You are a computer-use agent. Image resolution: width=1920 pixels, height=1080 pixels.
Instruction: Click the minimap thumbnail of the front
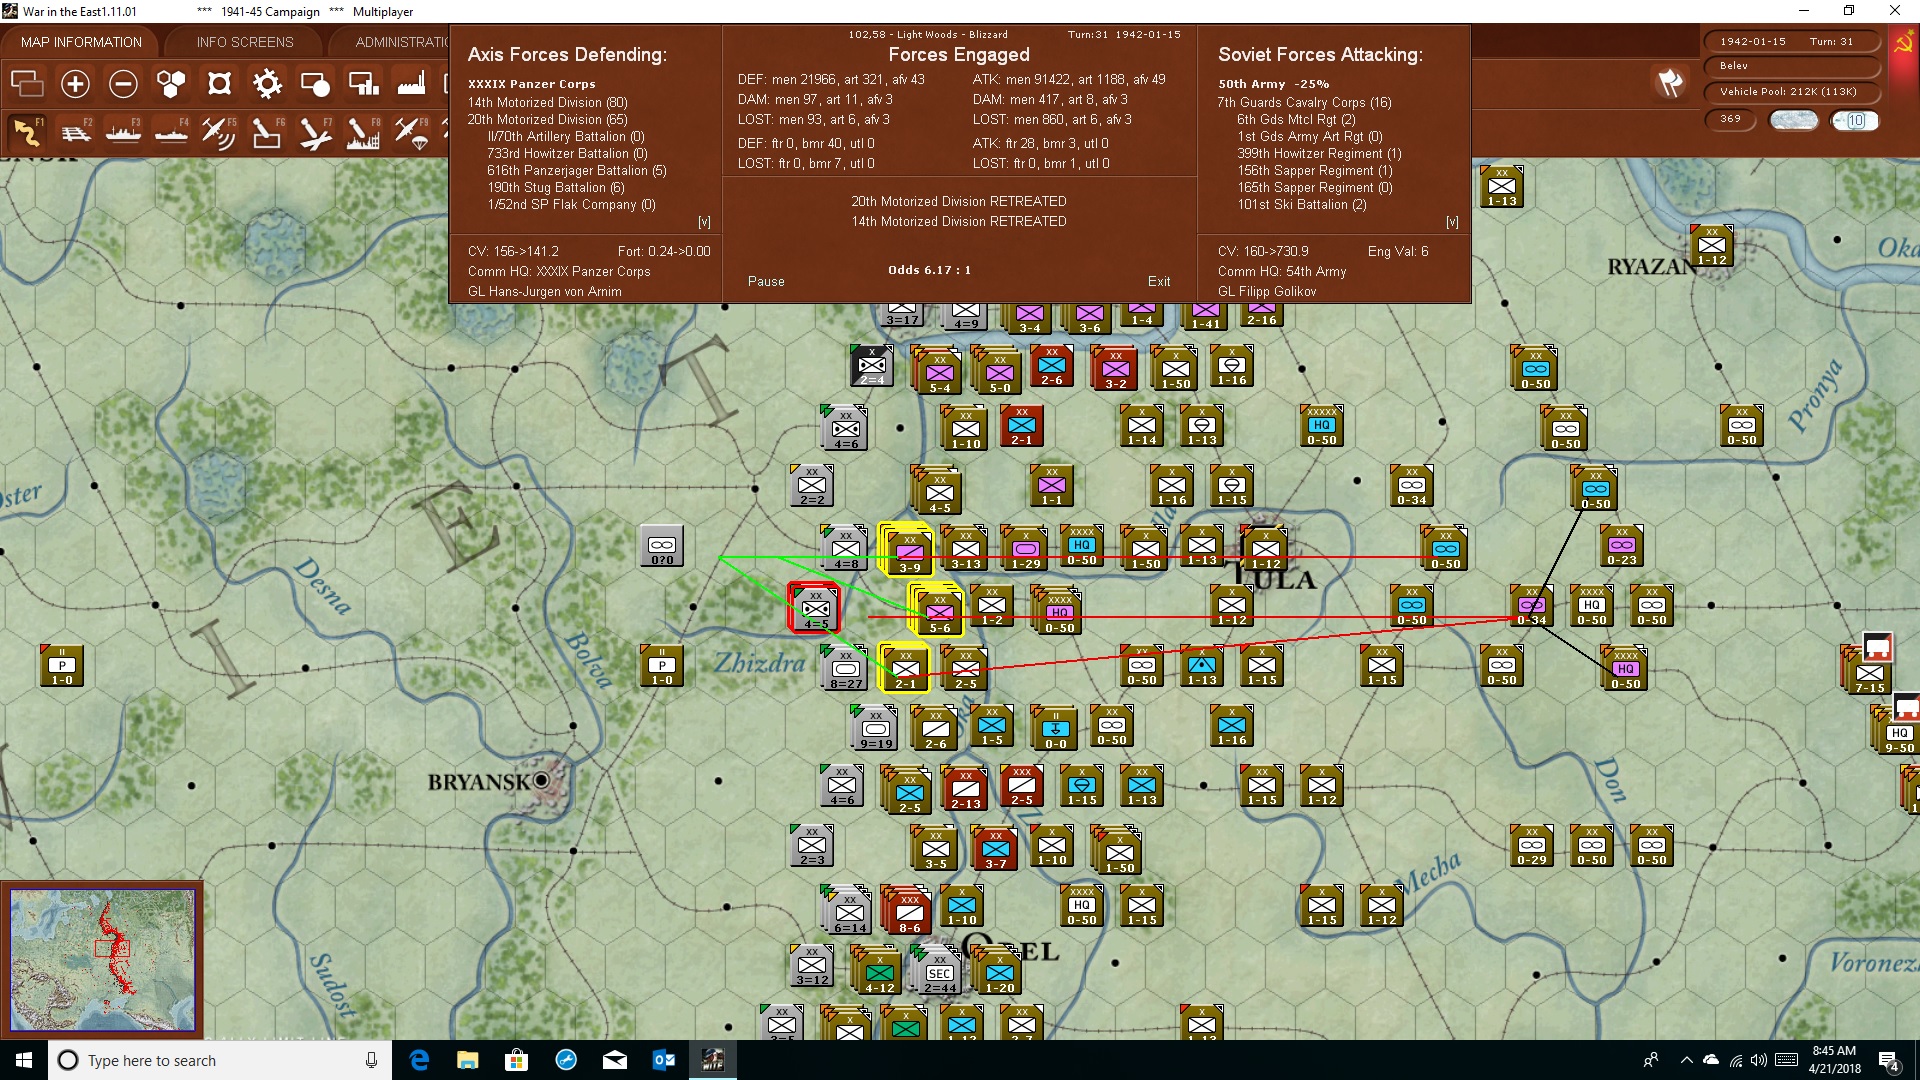pyautogui.click(x=102, y=960)
